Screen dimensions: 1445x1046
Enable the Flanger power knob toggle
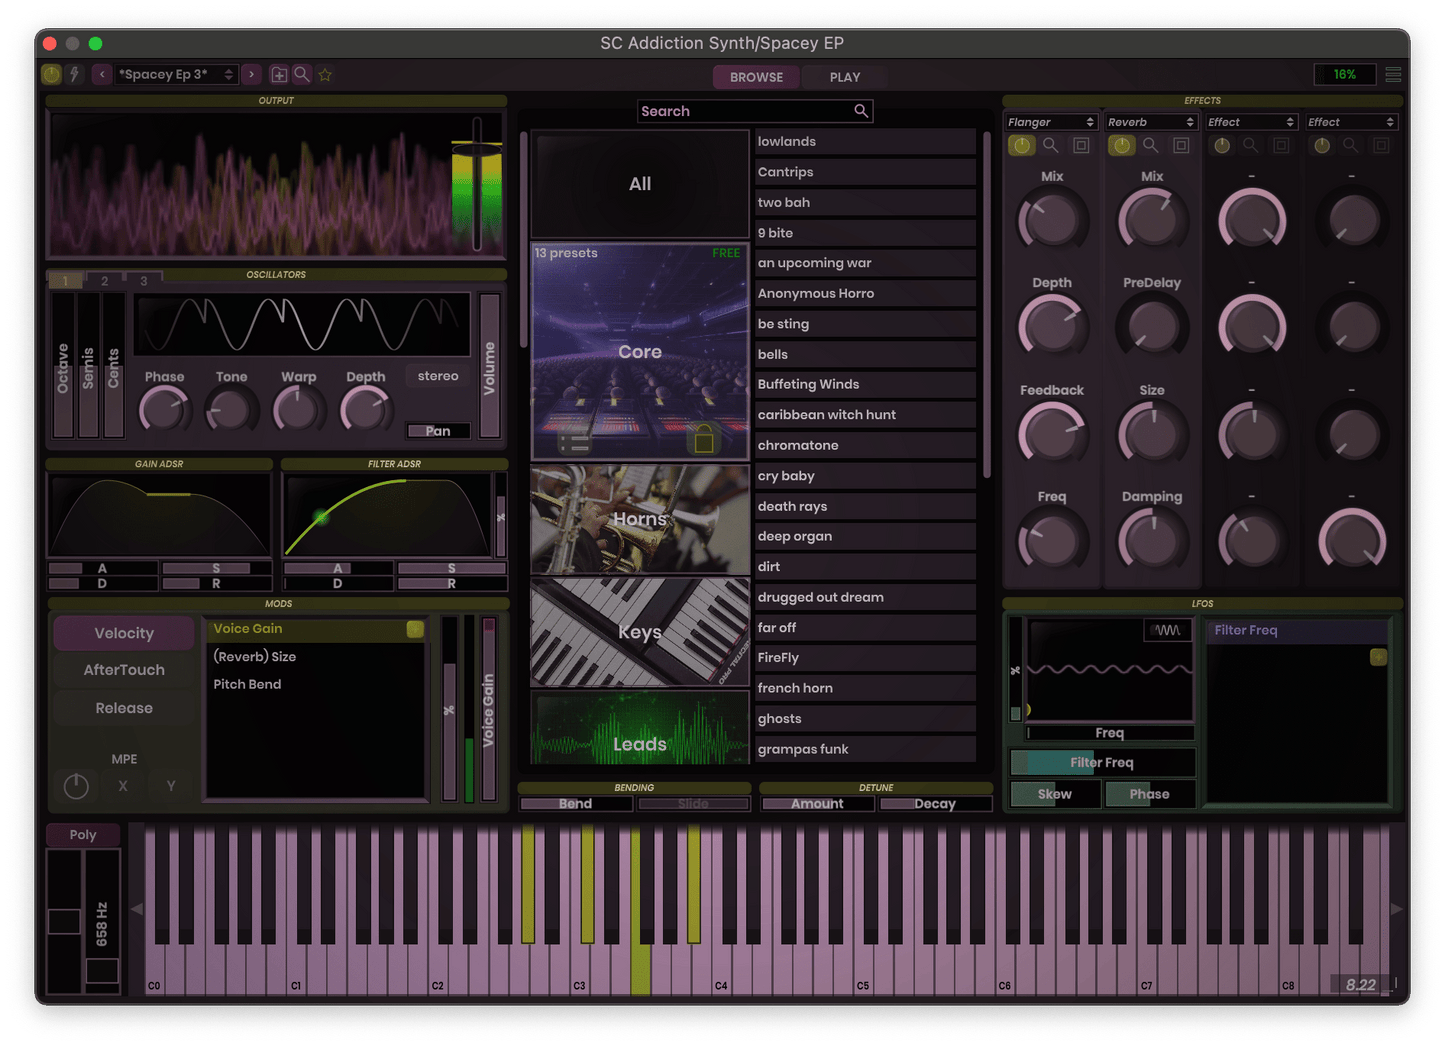click(1021, 145)
